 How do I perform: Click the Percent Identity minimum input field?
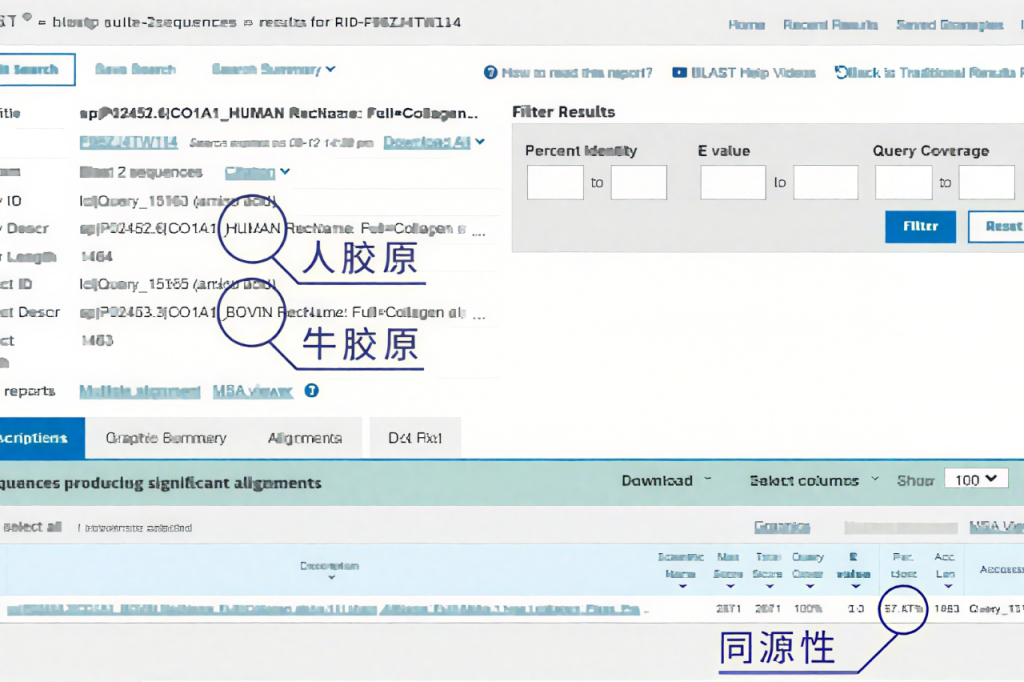click(555, 183)
